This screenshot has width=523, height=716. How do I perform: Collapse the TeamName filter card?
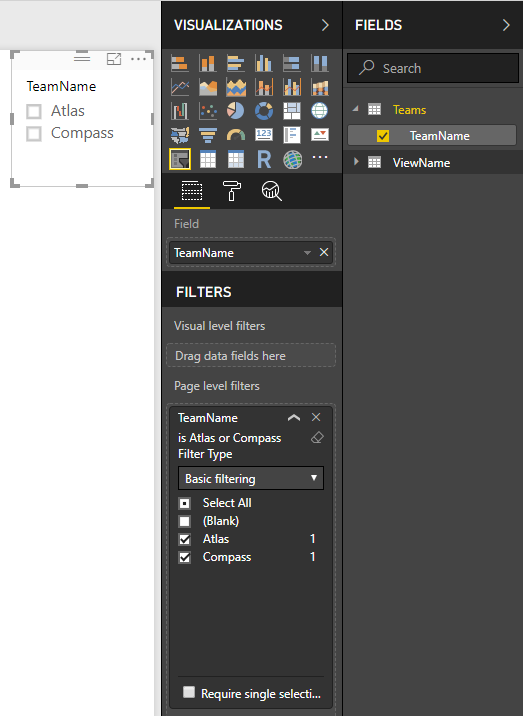coord(294,417)
